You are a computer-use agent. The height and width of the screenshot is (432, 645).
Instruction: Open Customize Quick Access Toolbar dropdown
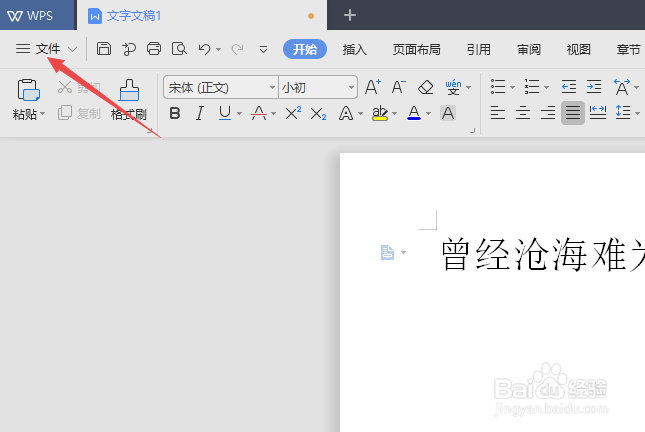click(263, 50)
